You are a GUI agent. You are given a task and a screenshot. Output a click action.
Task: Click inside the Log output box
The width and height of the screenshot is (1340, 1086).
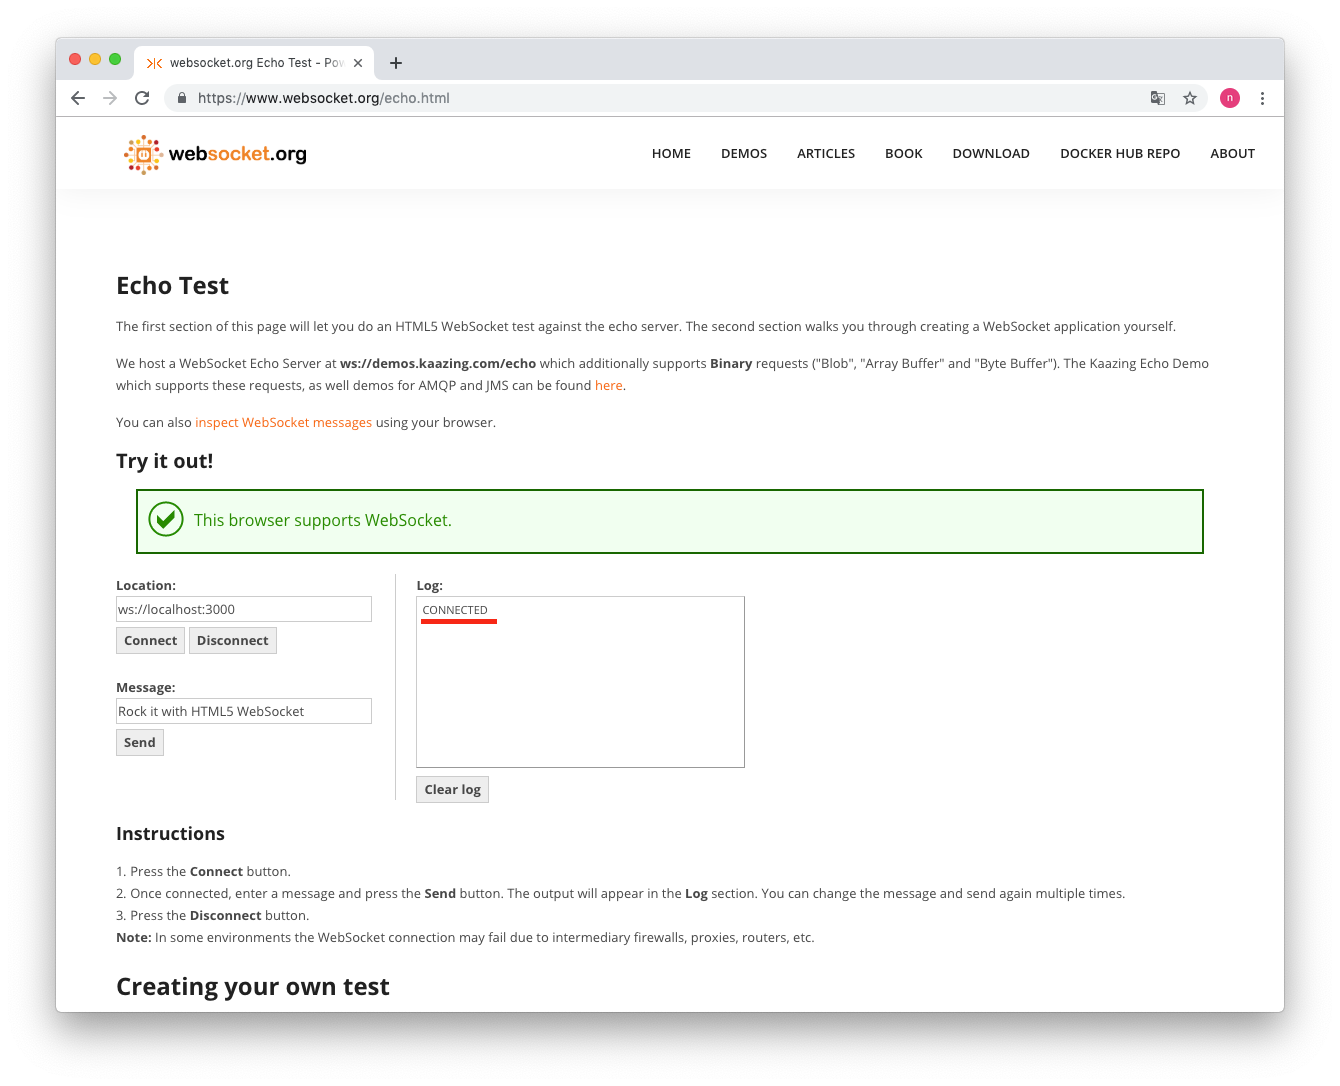point(580,682)
